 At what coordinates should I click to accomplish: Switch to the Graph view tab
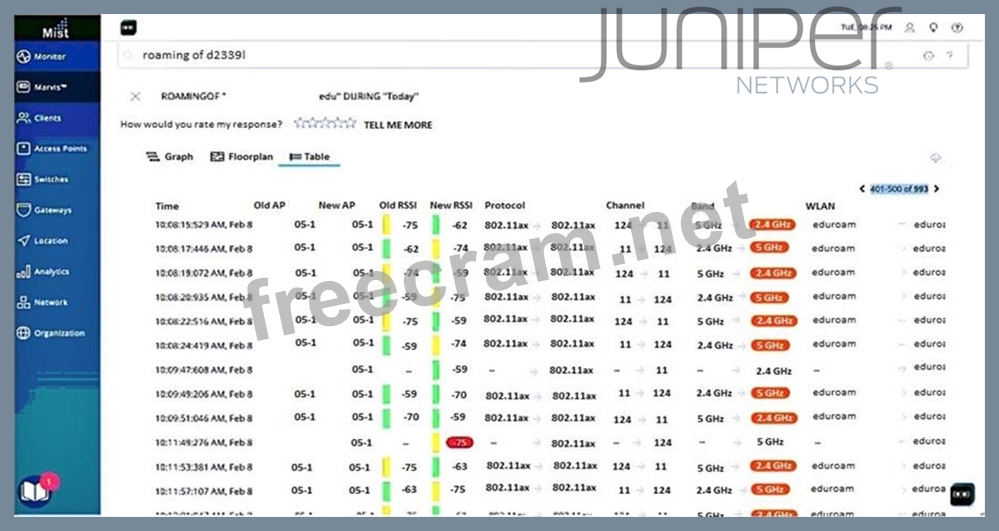(169, 157)
